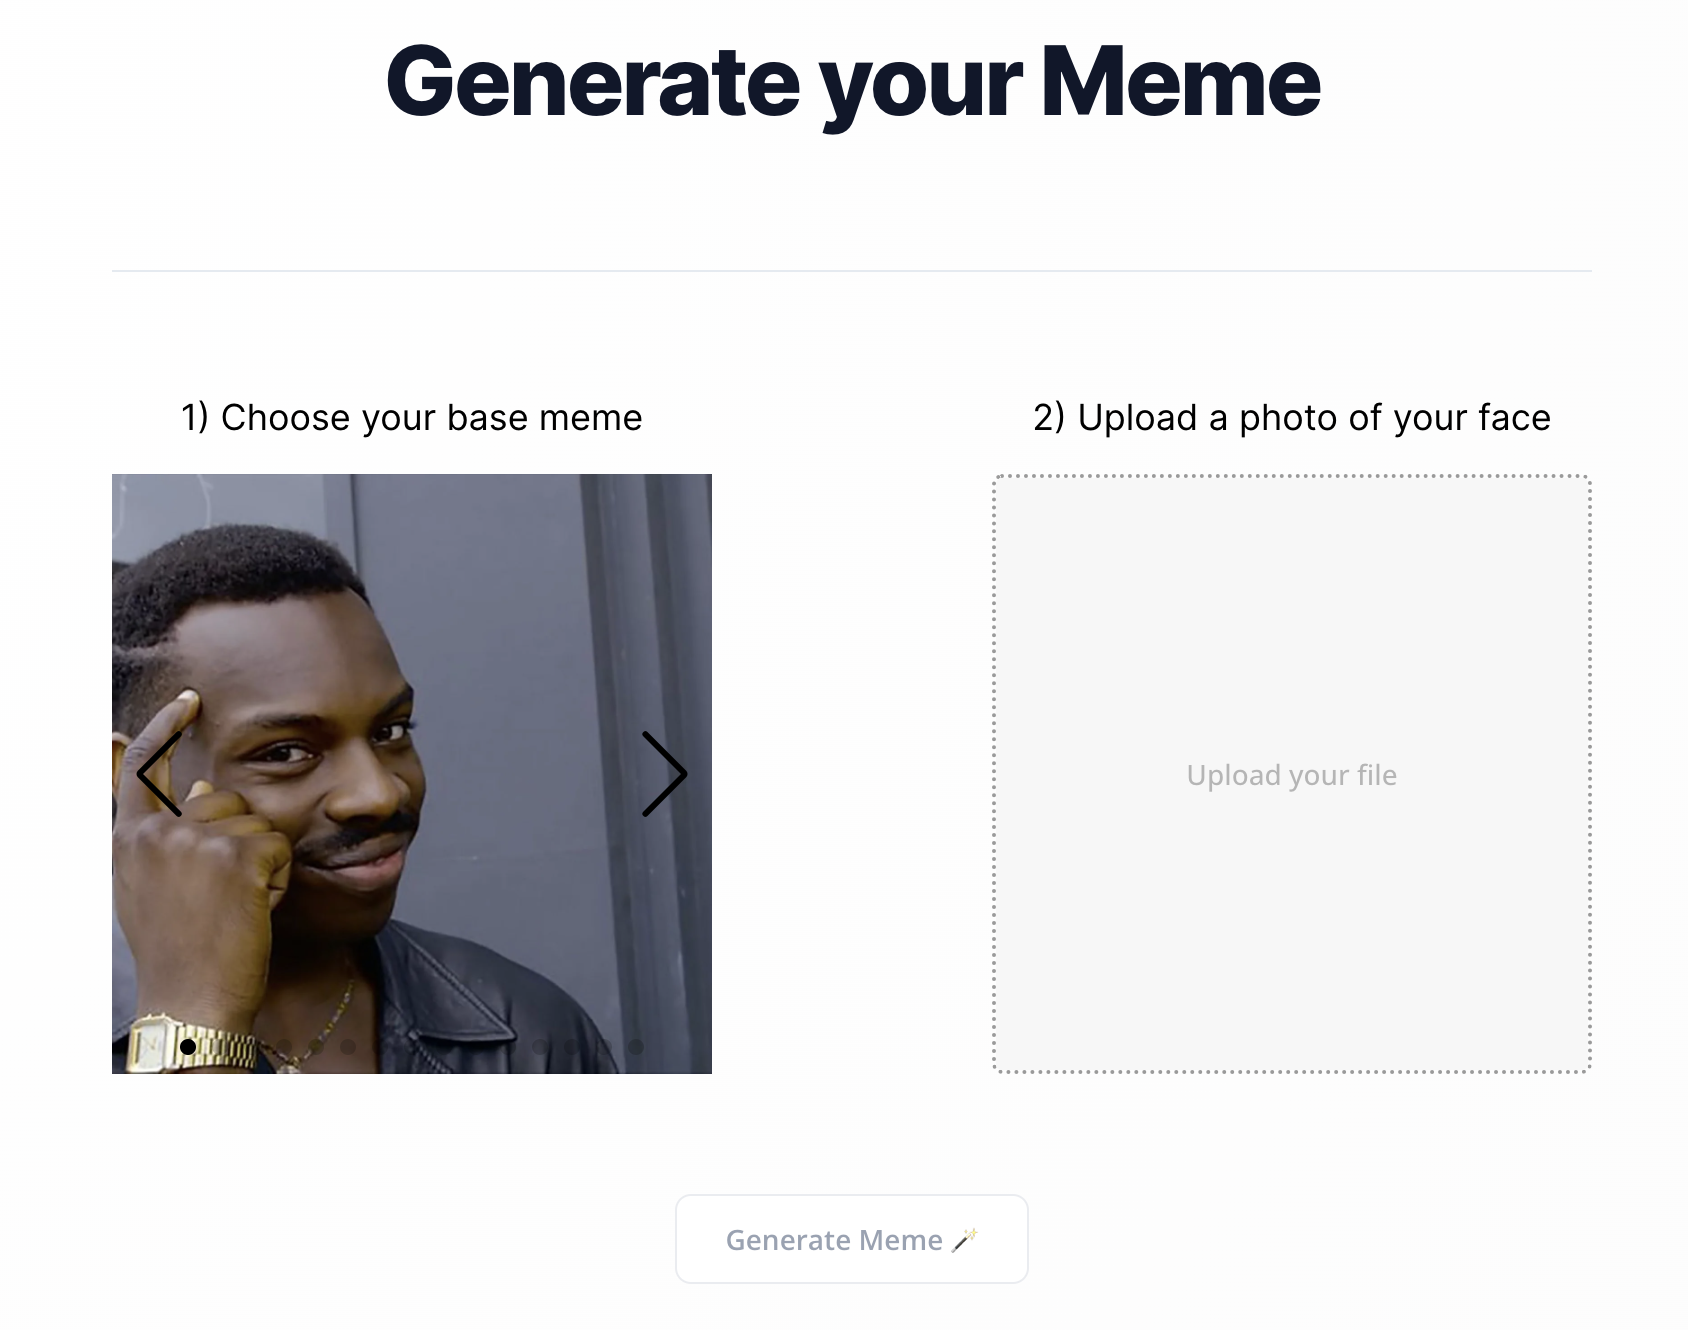This screenshot has height=1330, width=1688.
Task: Click the 'Upload a photo of your face' label
Action: click(x=1292, y=417)
